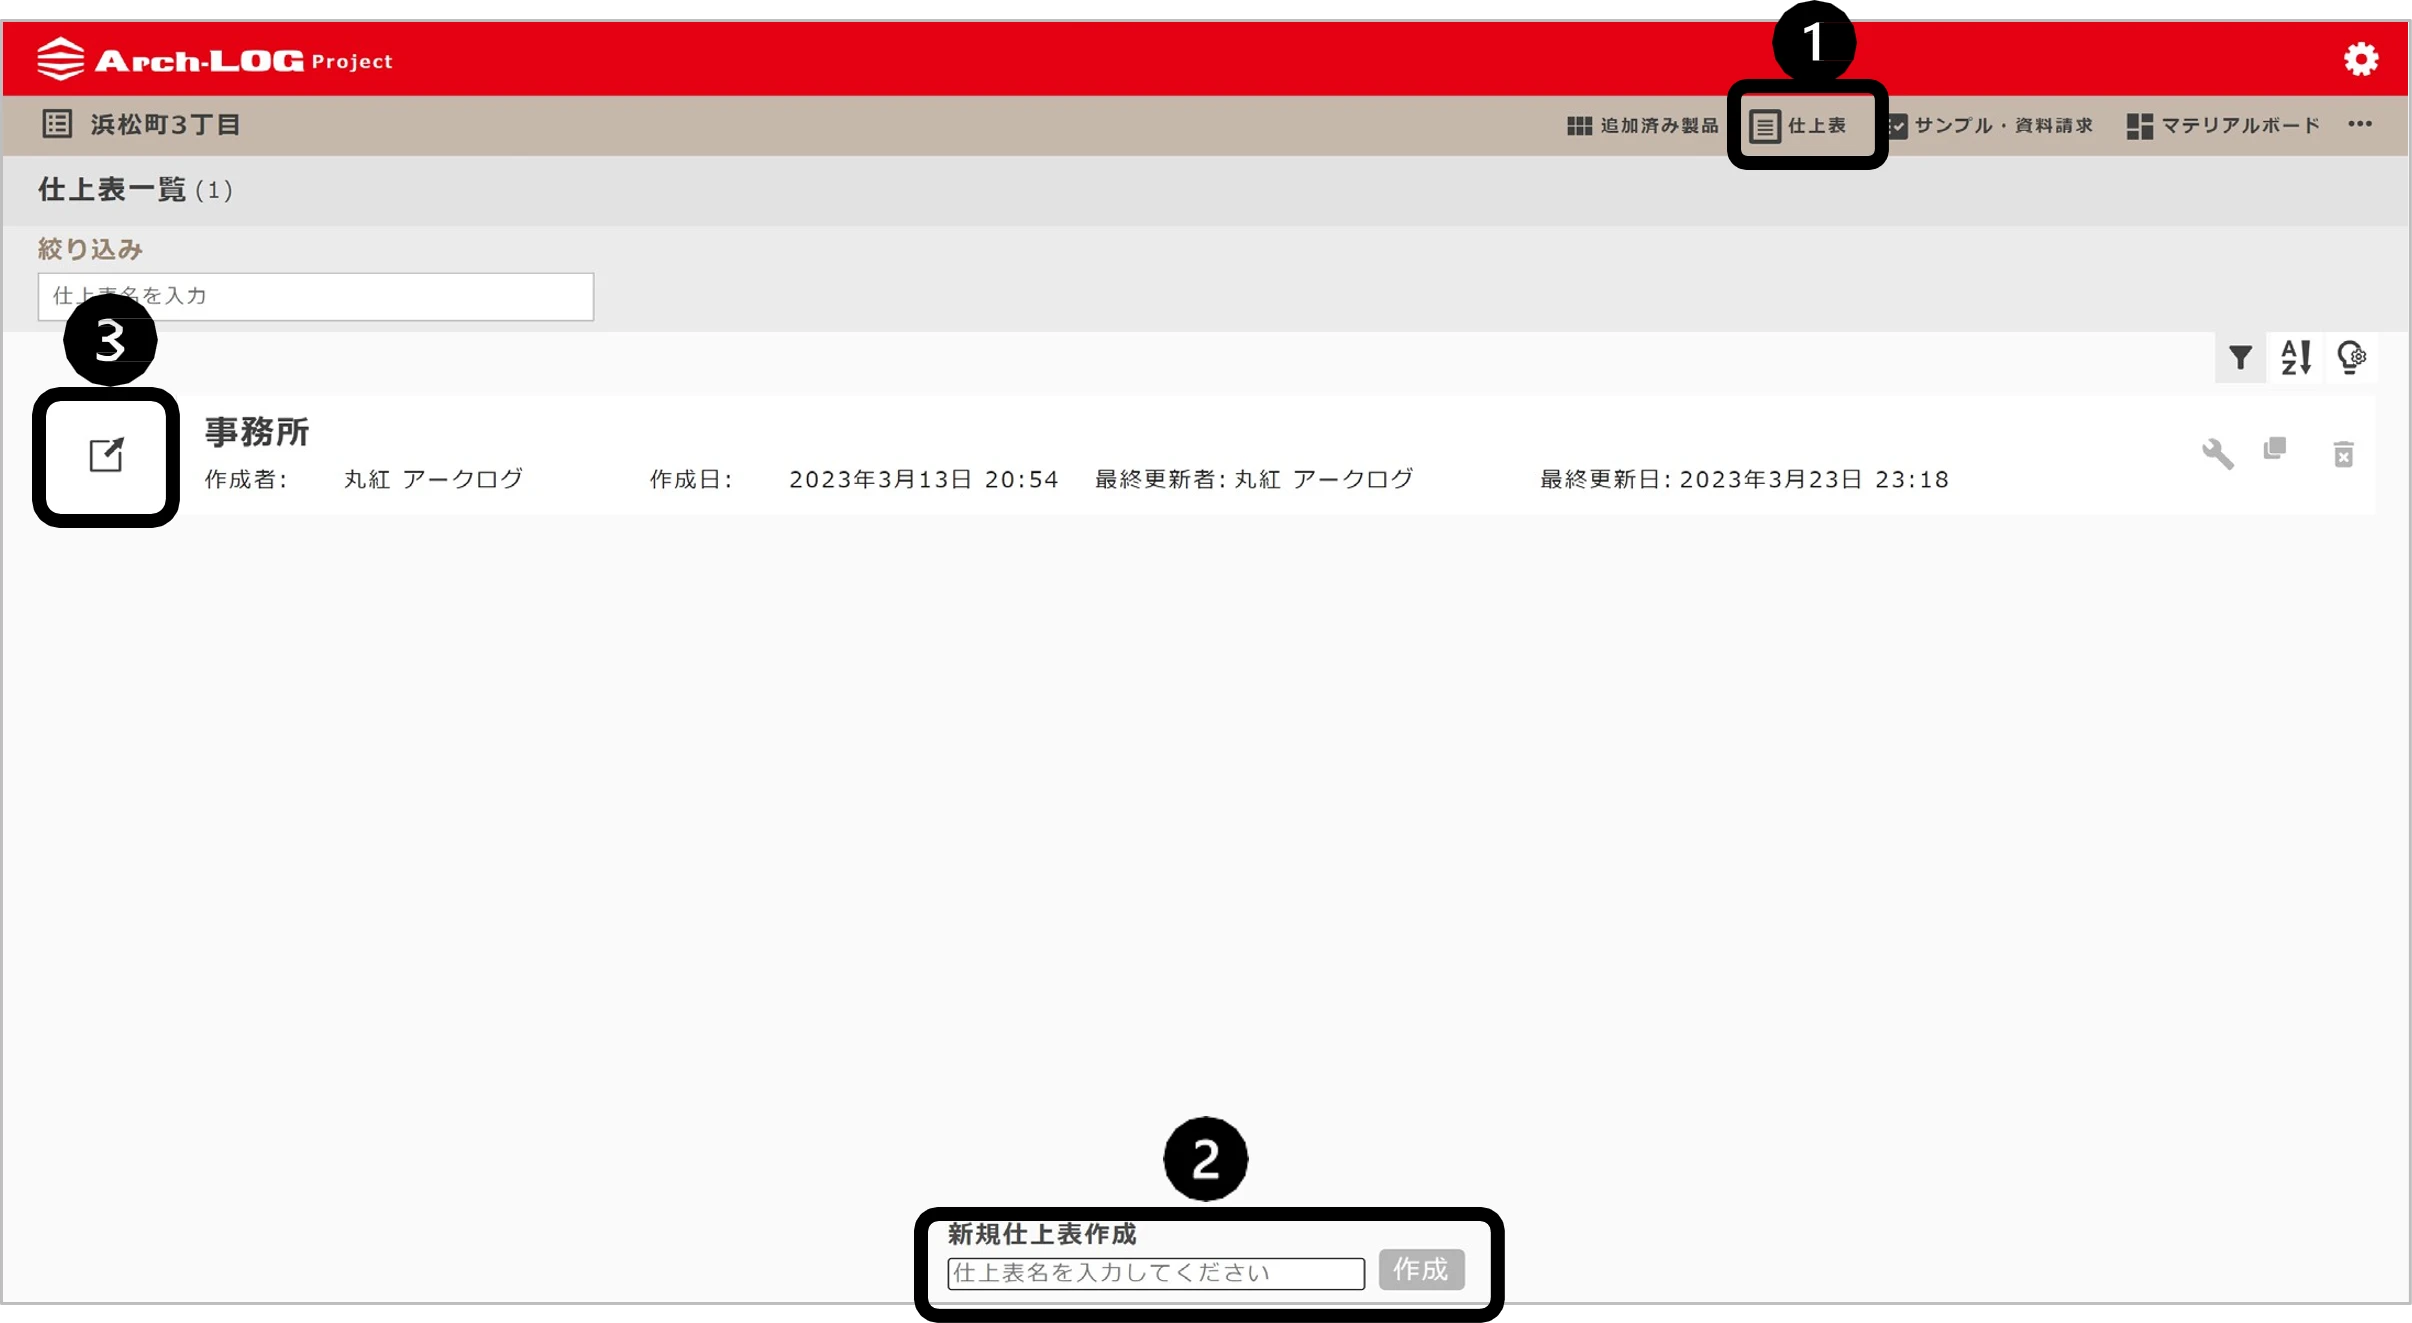Switch to the 仕上表 tab
This screenshot has height=1323, width=2412.
(1798, 126)
